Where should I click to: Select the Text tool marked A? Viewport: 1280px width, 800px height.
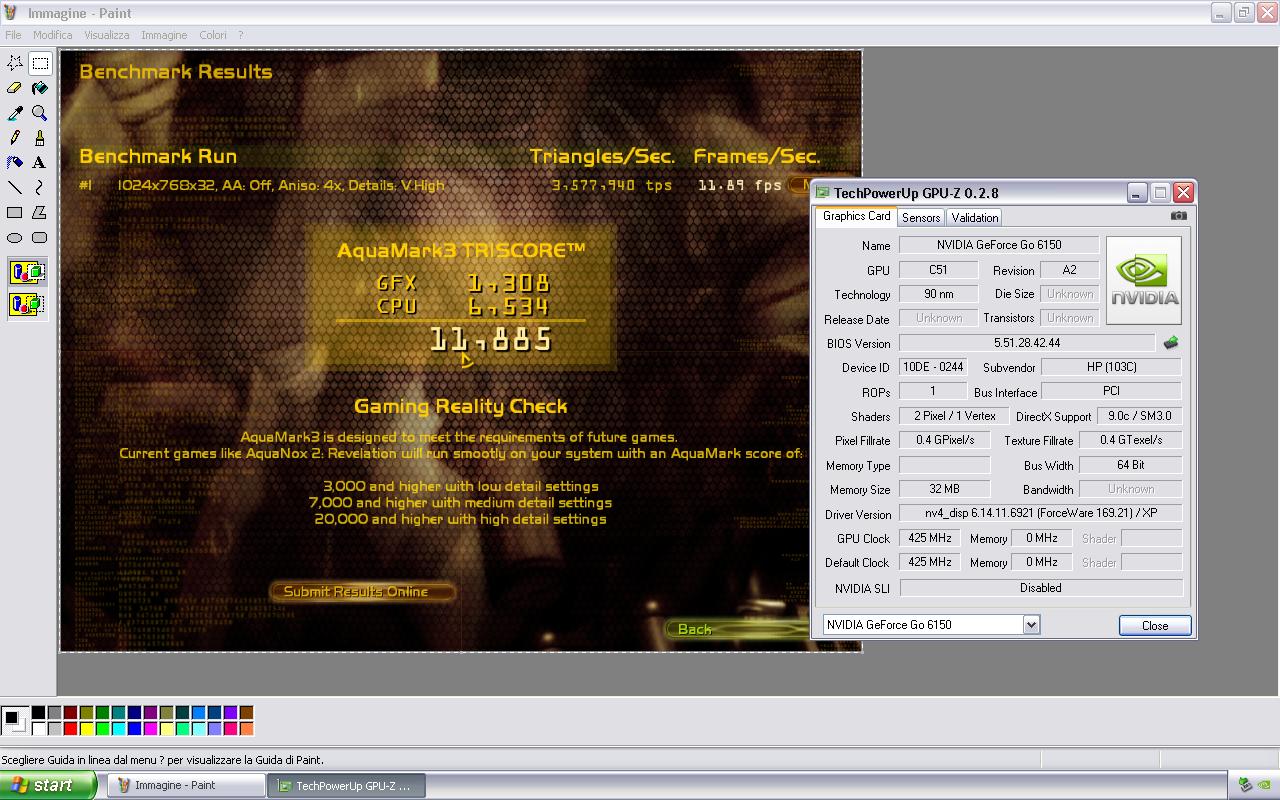(x=40, y=162)
